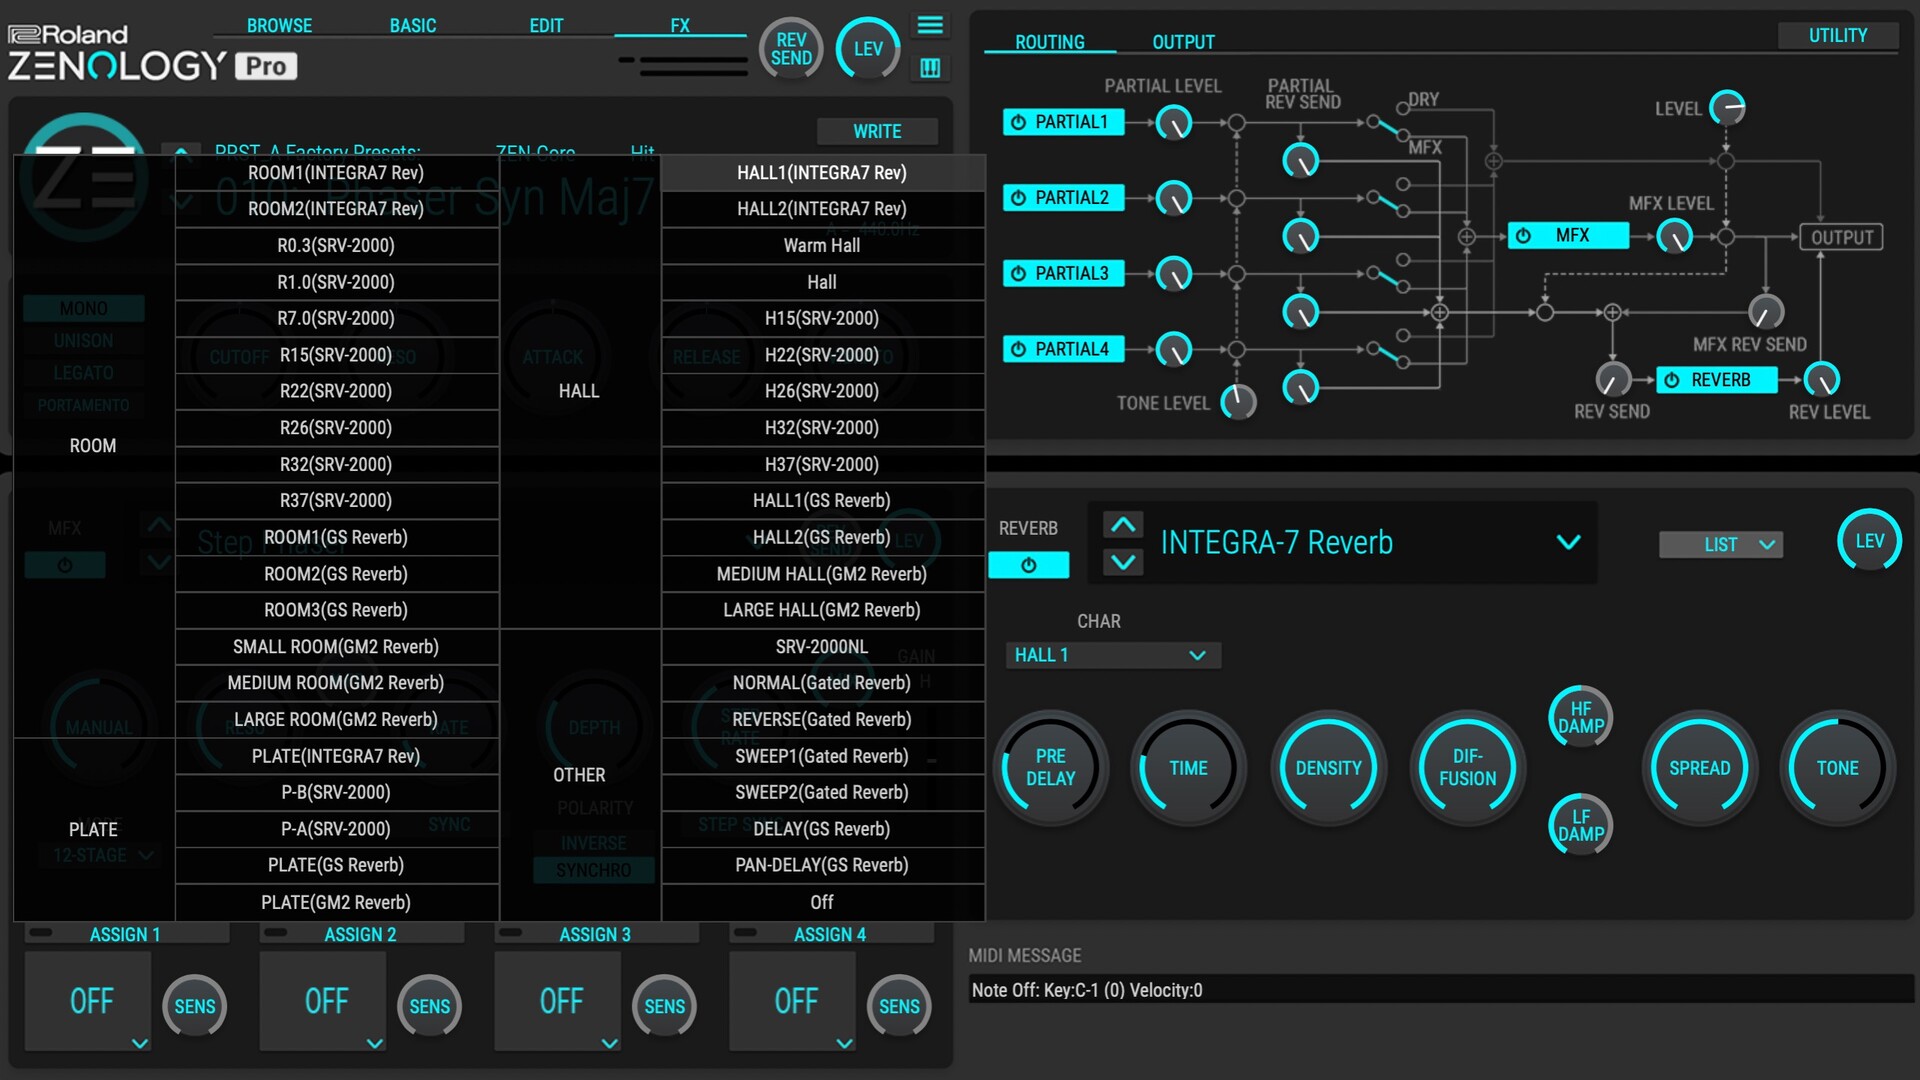Turn the SPREAD knob

[1699, 768]
